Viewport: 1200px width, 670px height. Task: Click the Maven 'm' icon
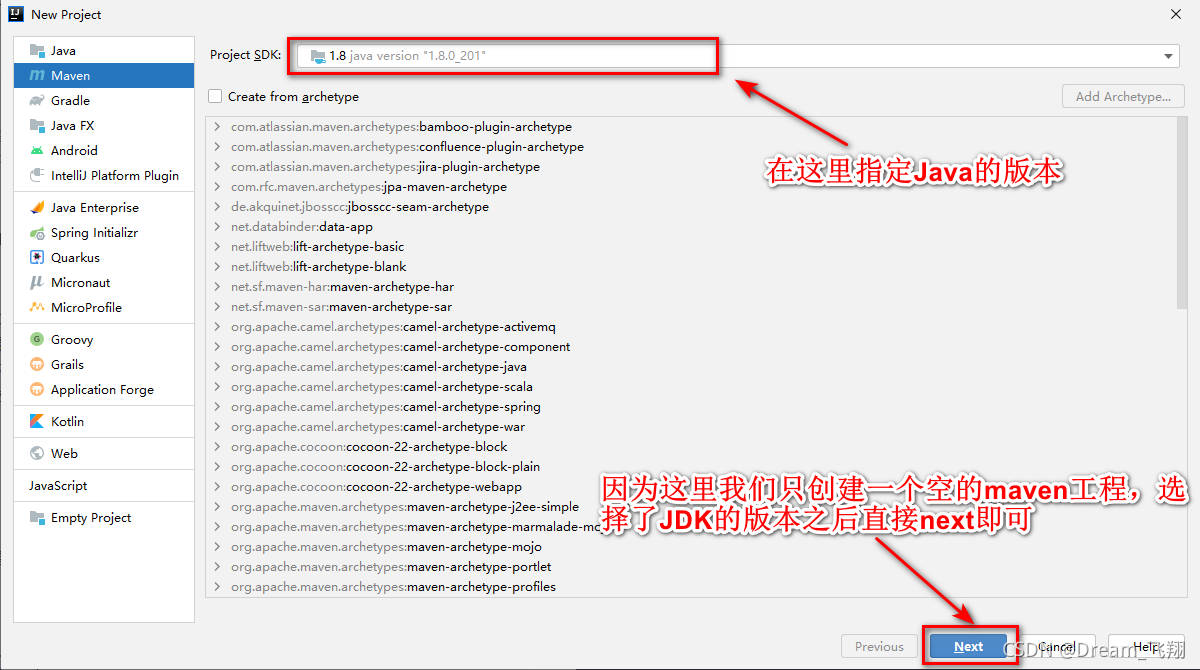coord(37,75)
